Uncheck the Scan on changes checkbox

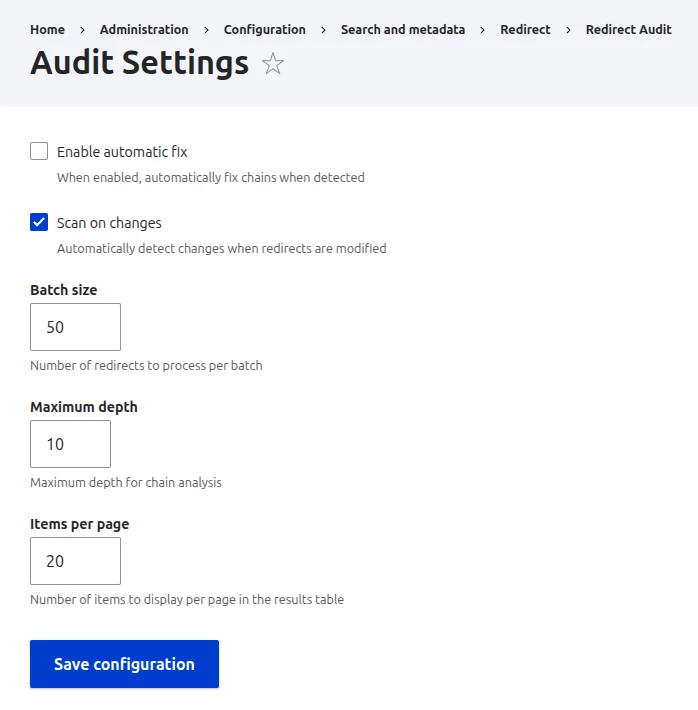coord(39,222)
